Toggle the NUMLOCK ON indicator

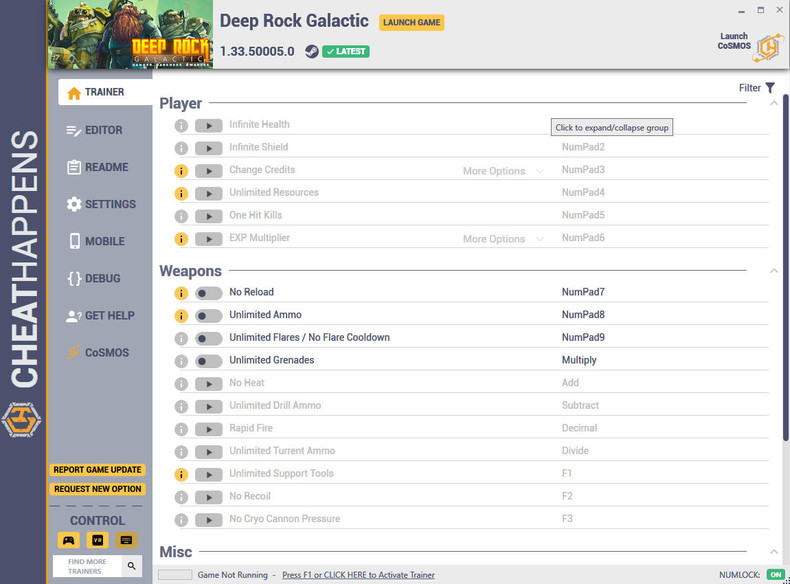coord(775,574)
